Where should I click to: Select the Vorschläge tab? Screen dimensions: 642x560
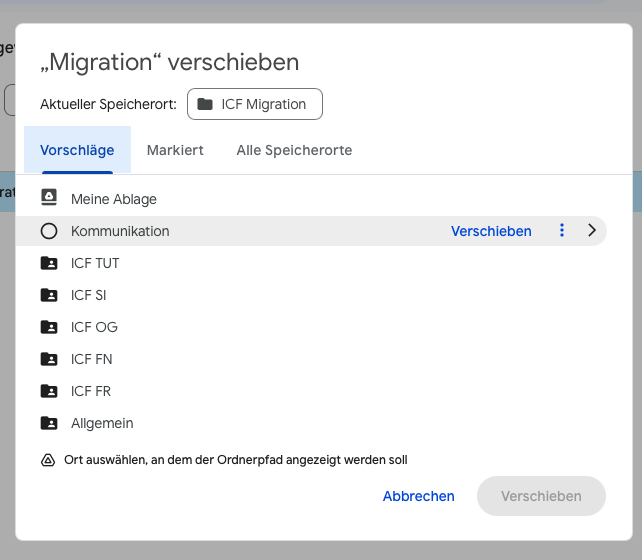click(77, 150)
